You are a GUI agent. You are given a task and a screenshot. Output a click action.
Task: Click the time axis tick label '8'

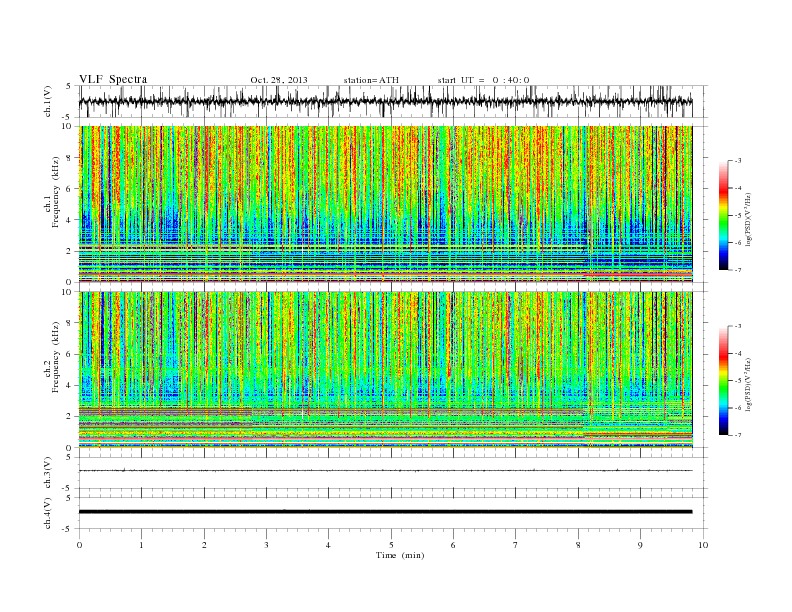point(578,545)
